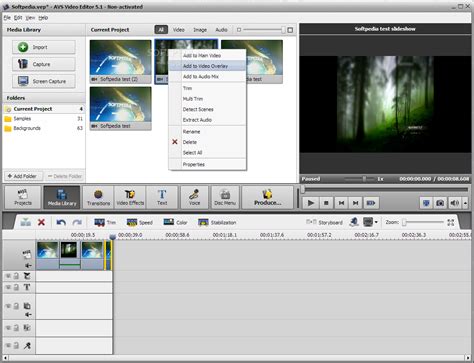474x363 pixels.
Task: Jump to previous frame
Action: 341,203
